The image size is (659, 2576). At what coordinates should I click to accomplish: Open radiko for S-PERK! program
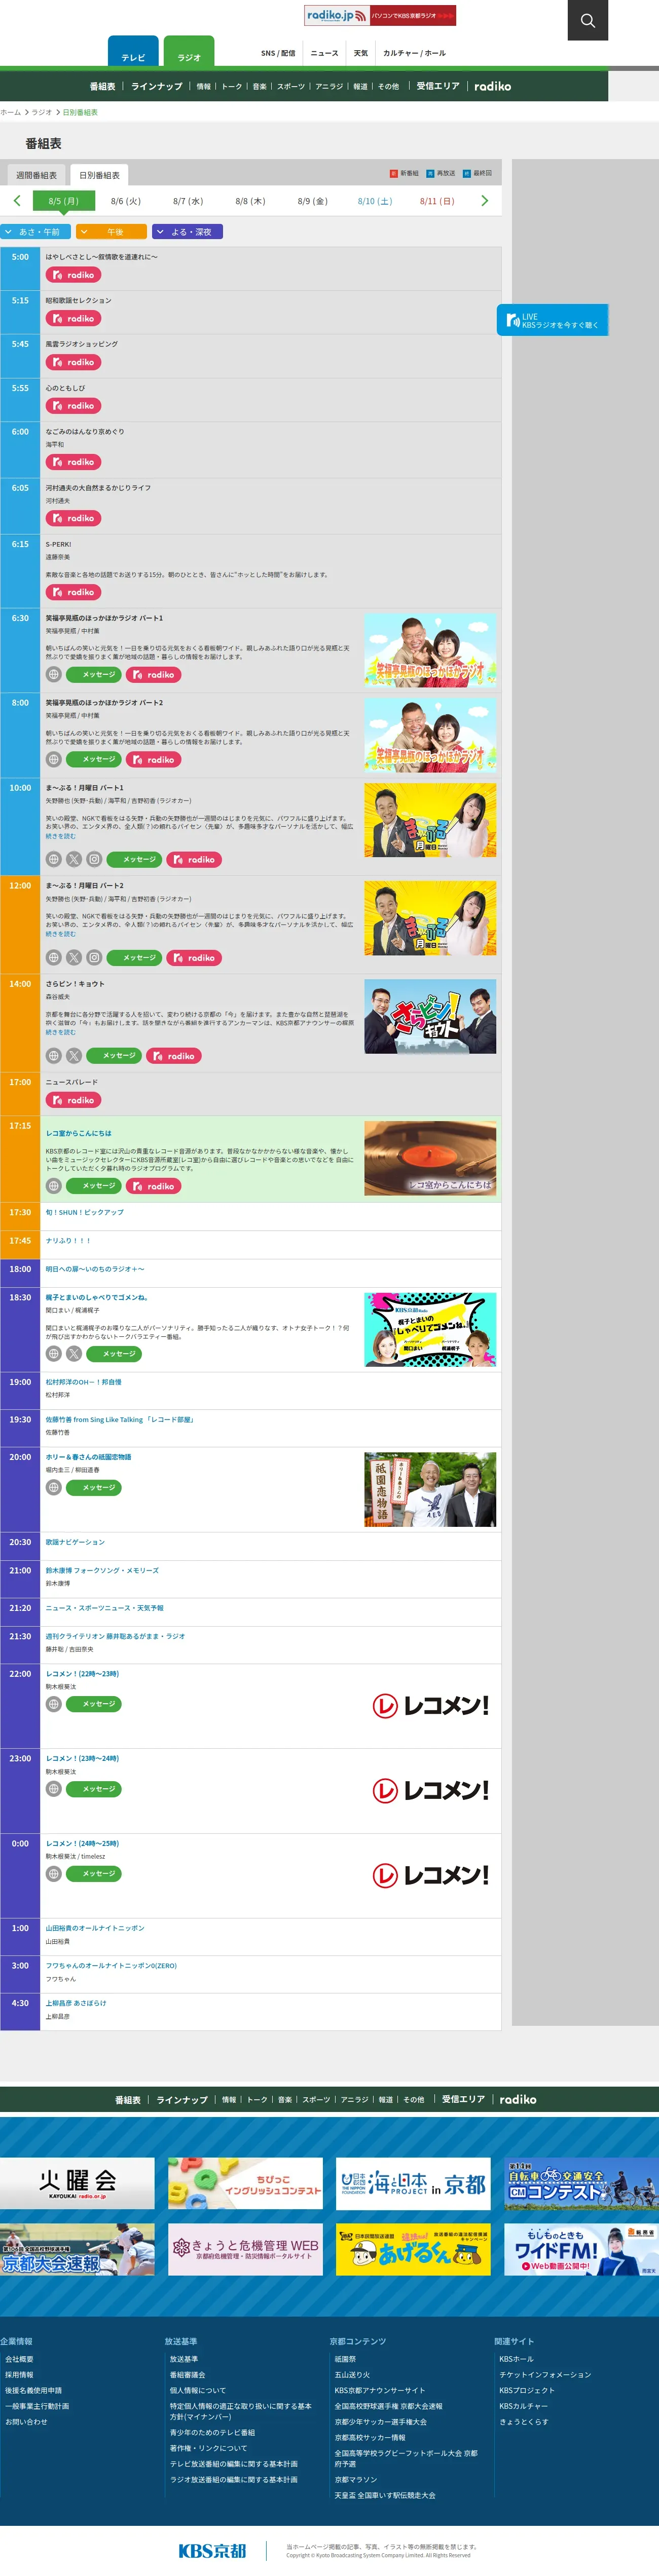[73, 592]
